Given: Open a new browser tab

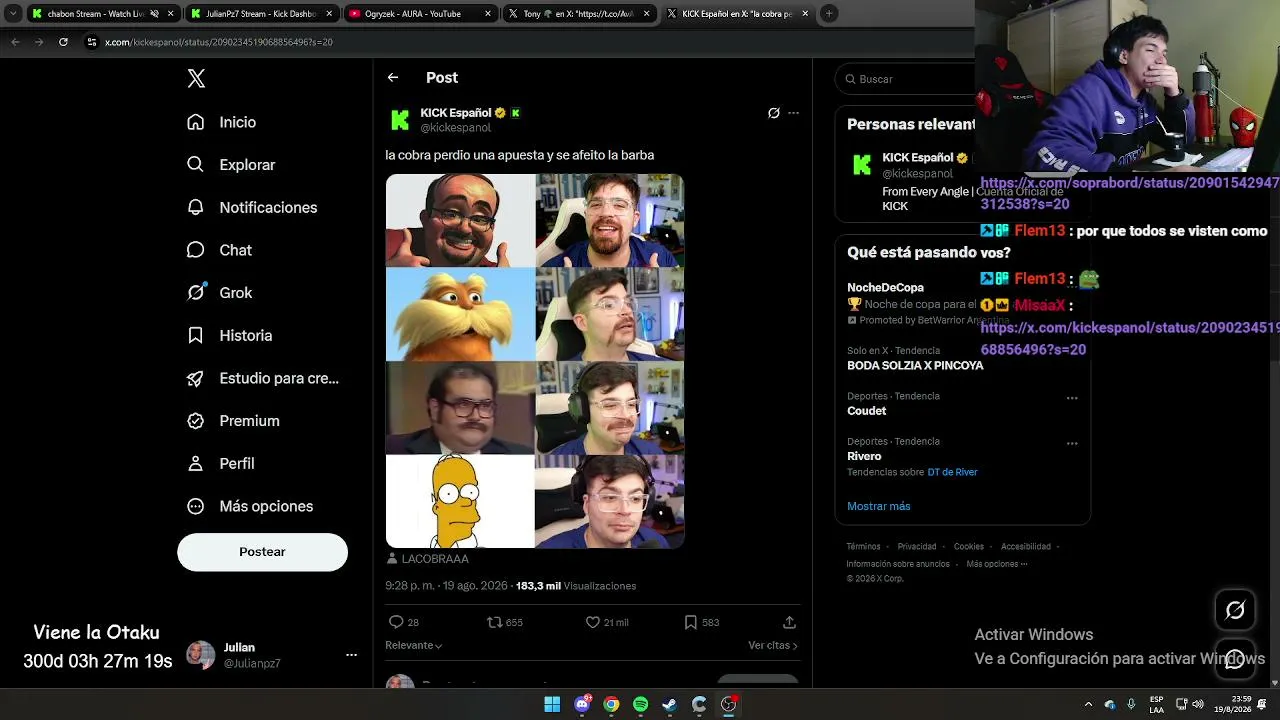Looking at the screenshot, I should [829, 14].
